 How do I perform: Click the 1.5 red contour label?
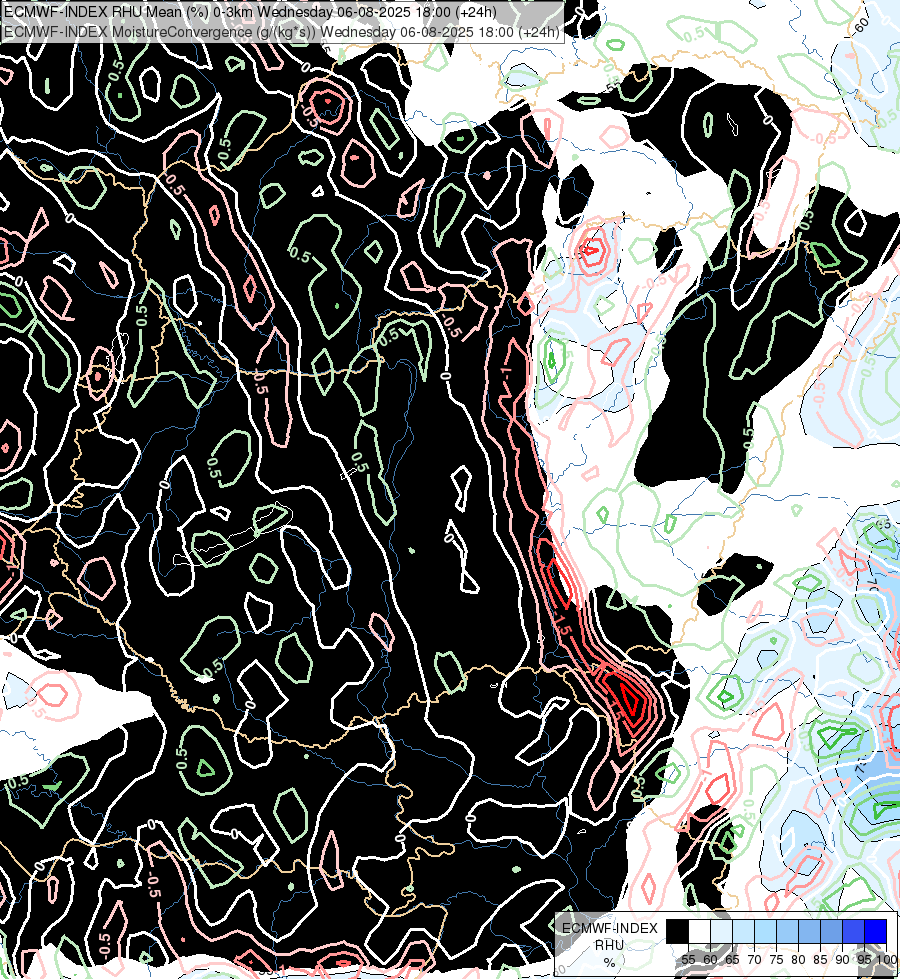tap(563, 625)
